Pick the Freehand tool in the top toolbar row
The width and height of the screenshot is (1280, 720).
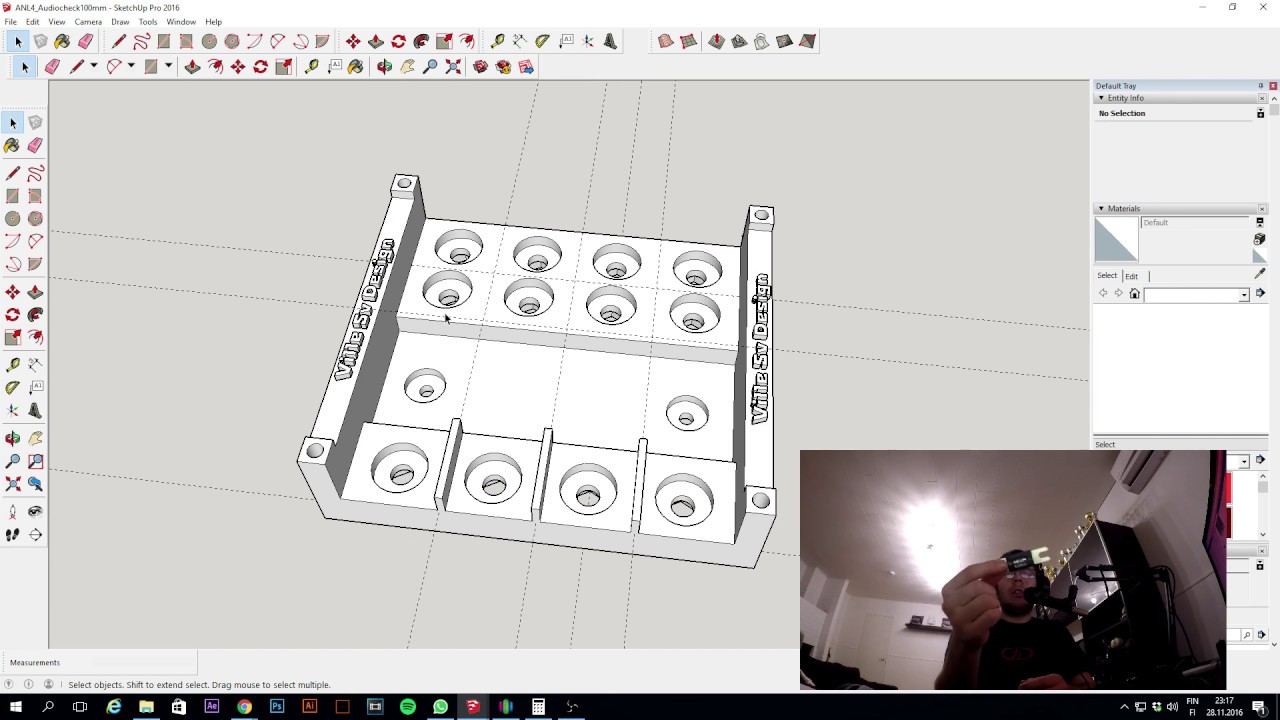pos(141,41)
